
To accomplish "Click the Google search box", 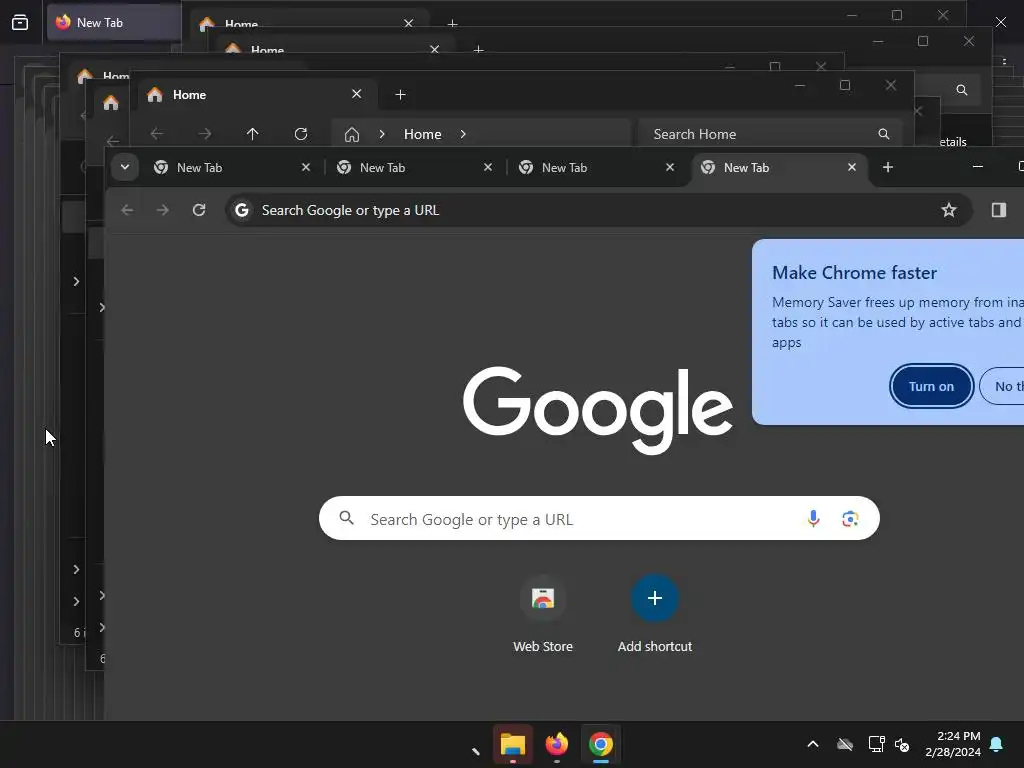I will tap(599, 519).
